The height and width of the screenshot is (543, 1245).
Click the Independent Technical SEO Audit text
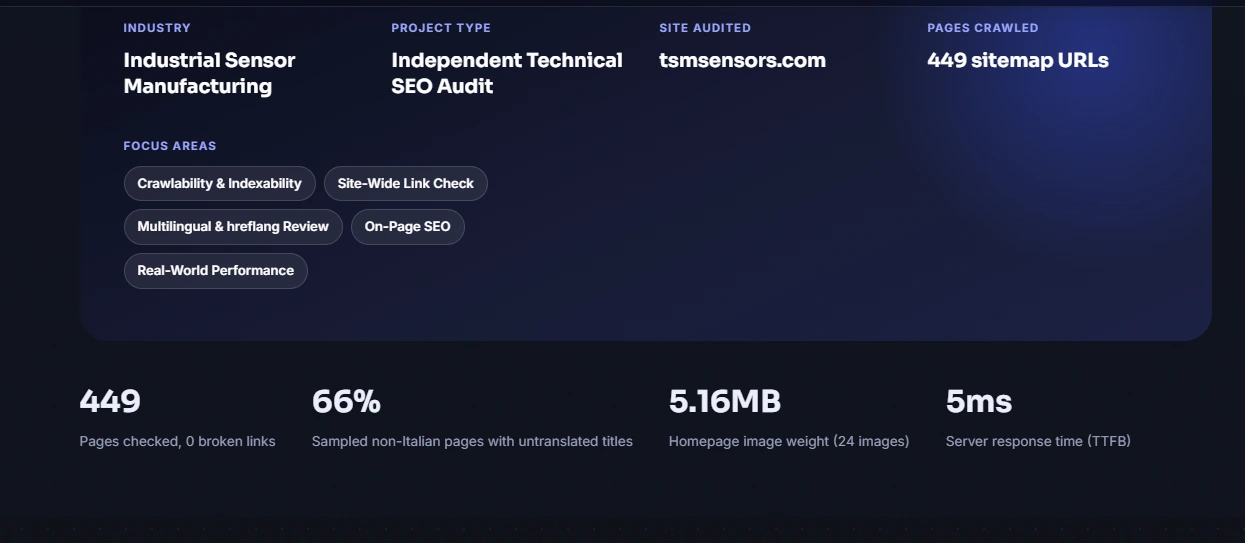point(507,73)
